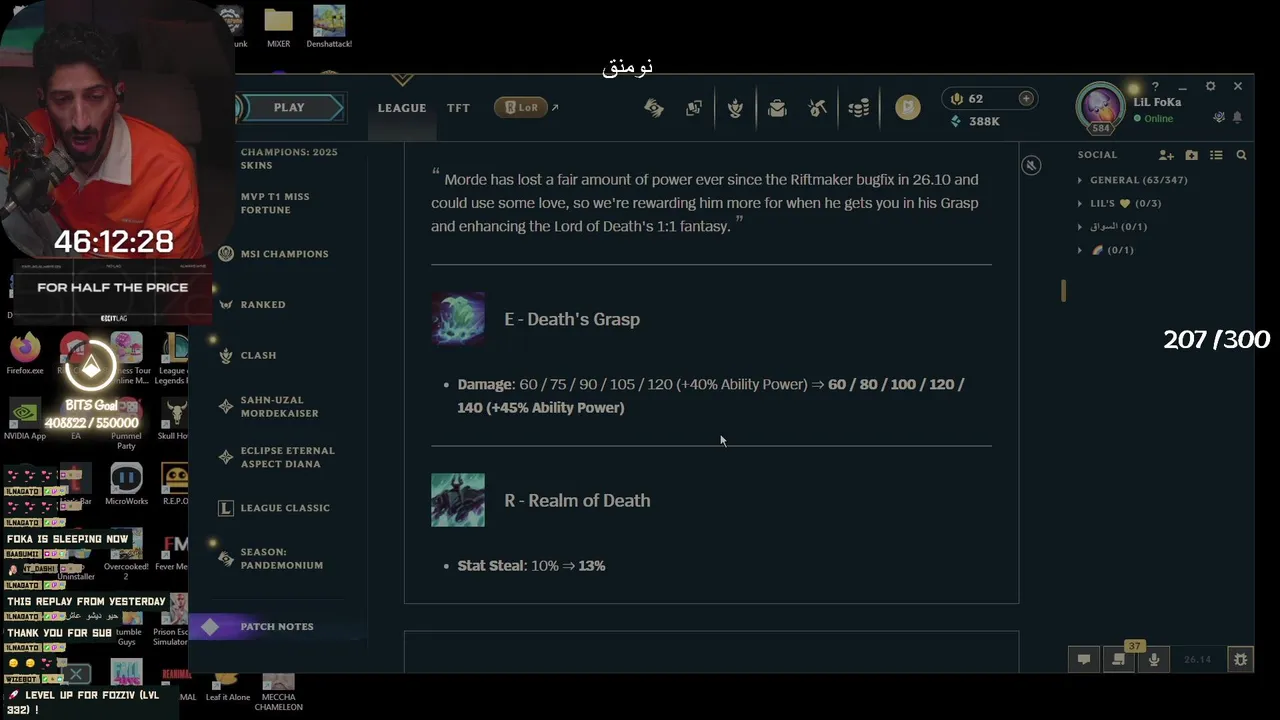Open the friends list options icon

1216,155
